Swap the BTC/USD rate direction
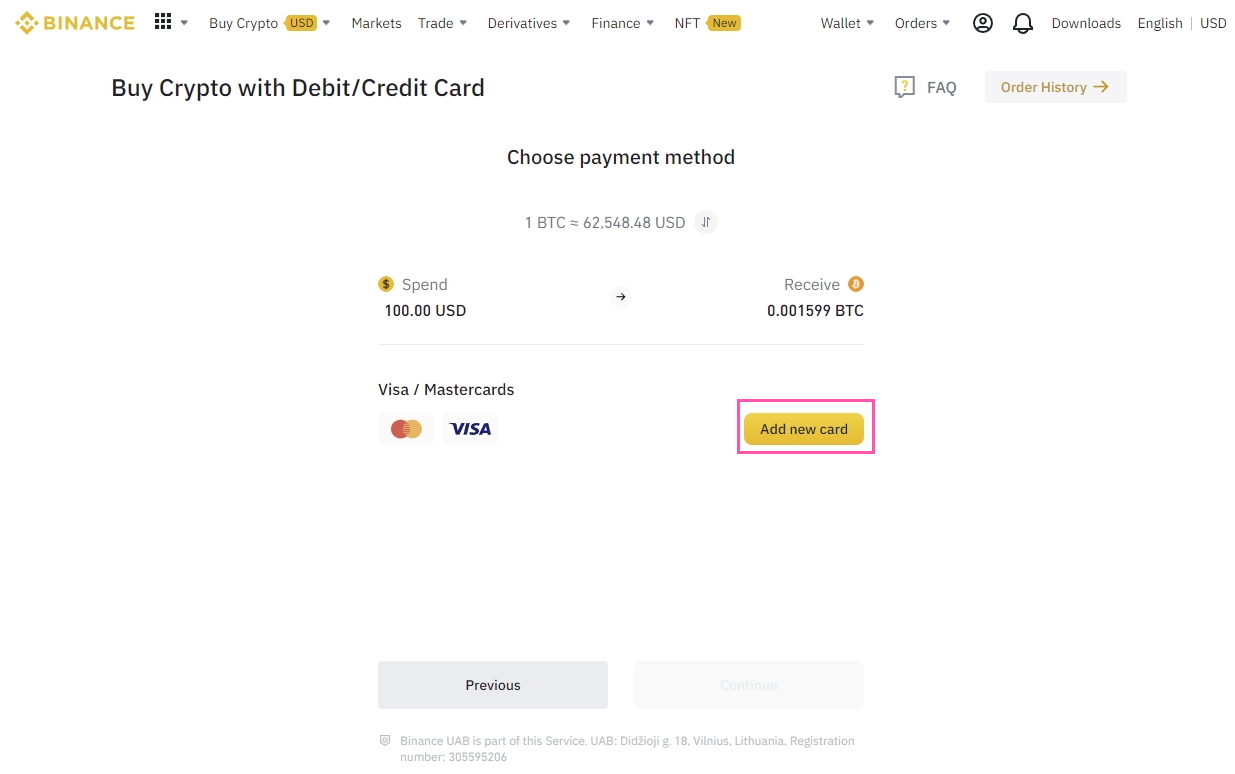This screenshot has height=774, width=1235. (x=706, y=222)
